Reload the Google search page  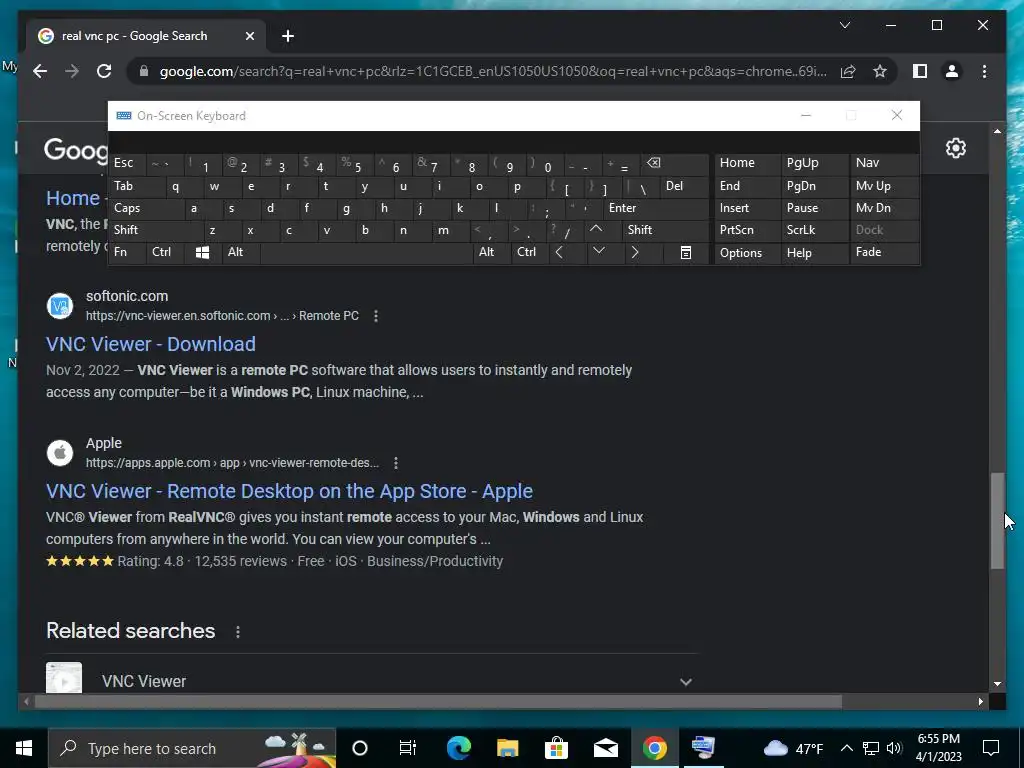point(104,71)
